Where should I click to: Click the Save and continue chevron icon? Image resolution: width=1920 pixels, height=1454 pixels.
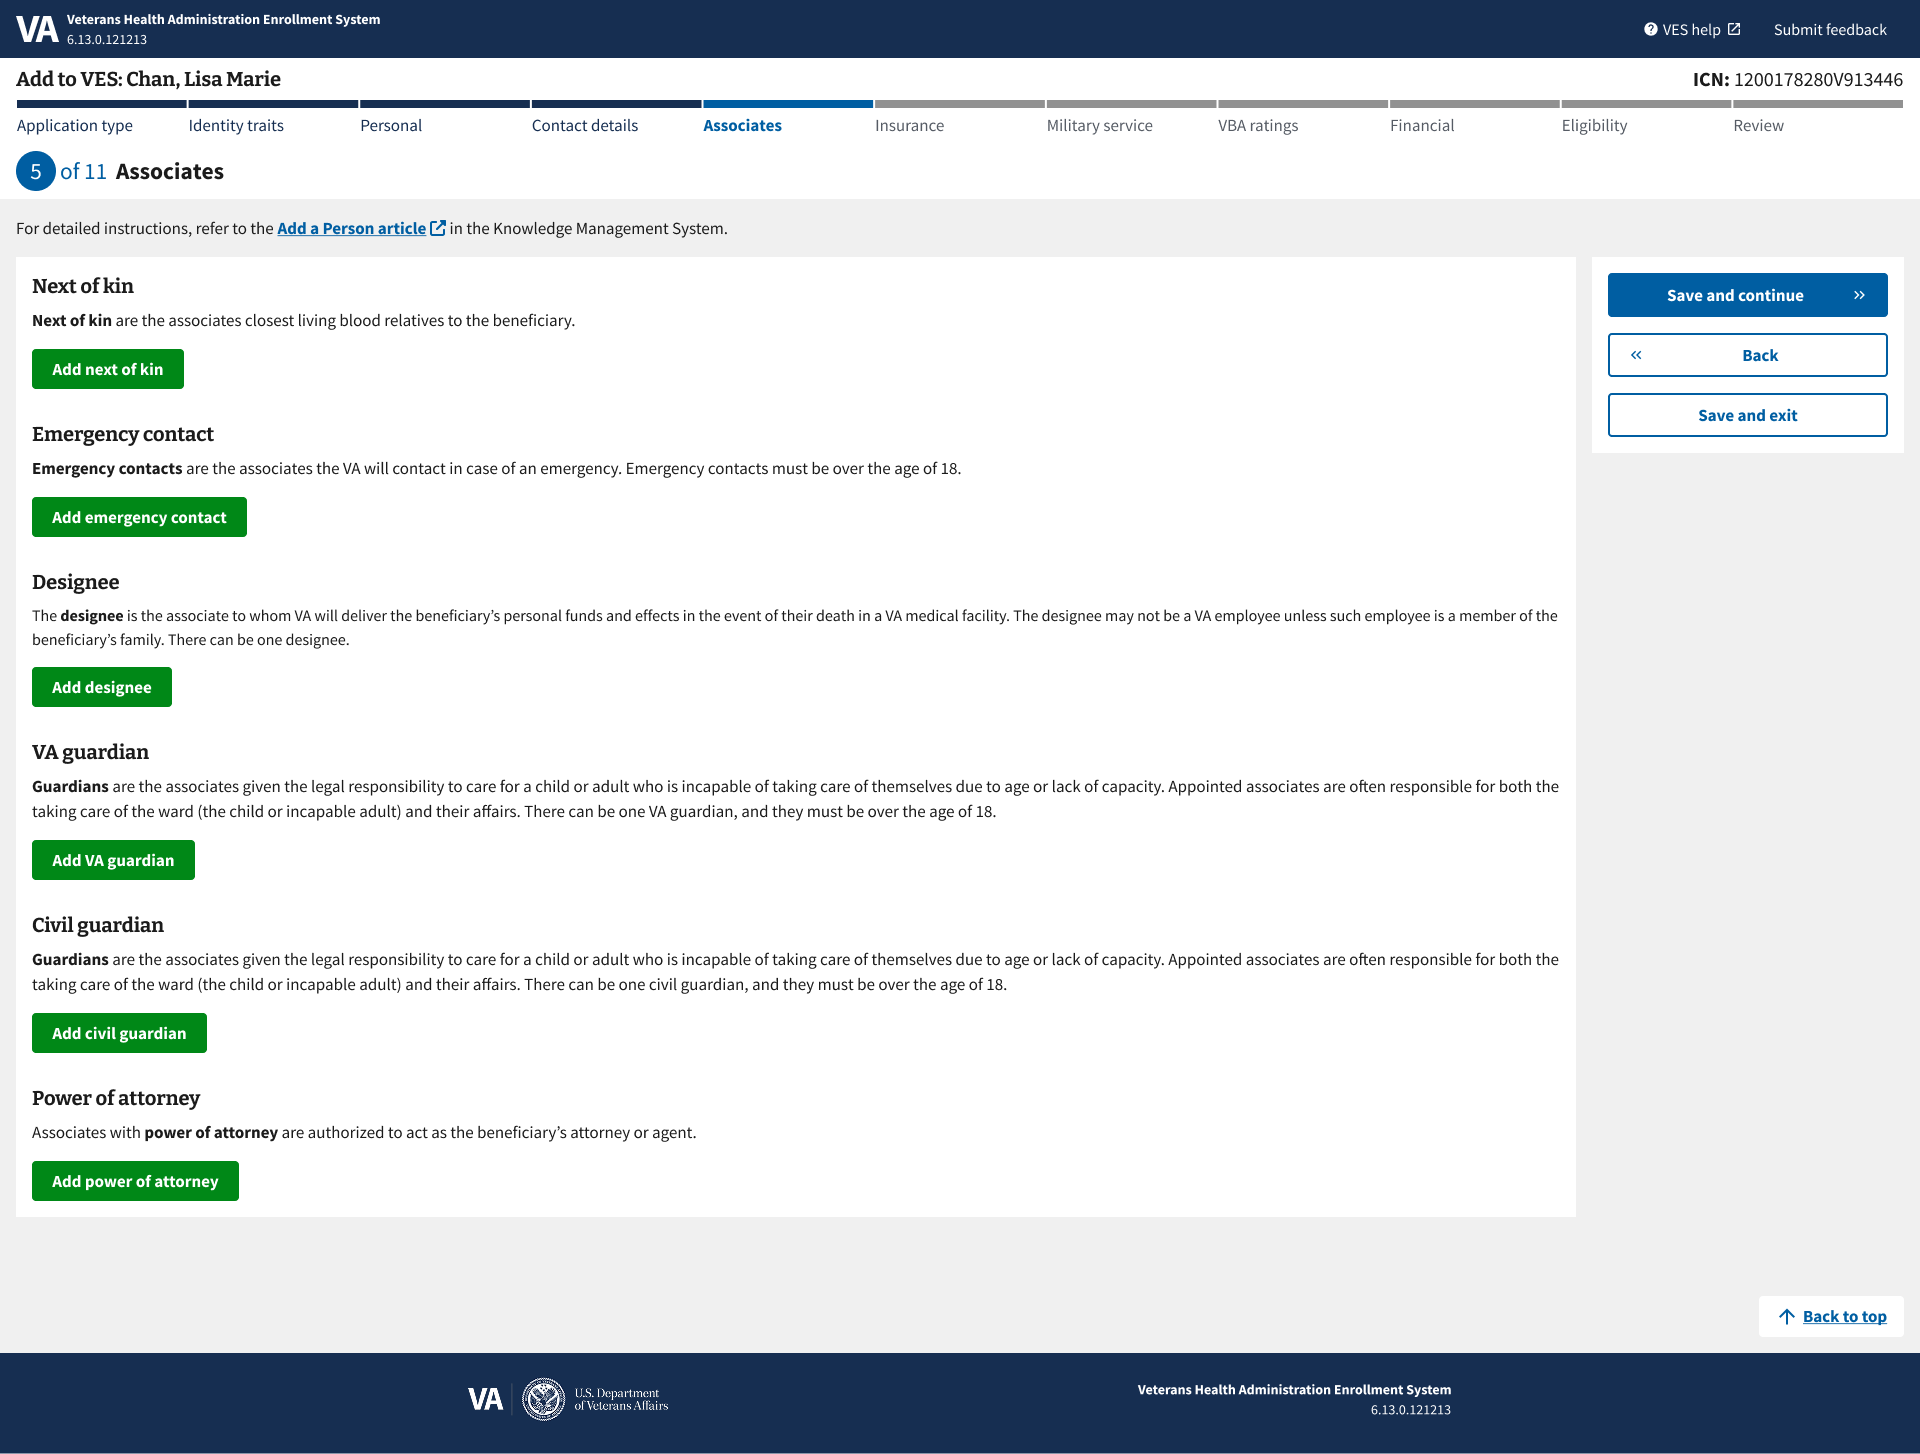(1859, 295)
